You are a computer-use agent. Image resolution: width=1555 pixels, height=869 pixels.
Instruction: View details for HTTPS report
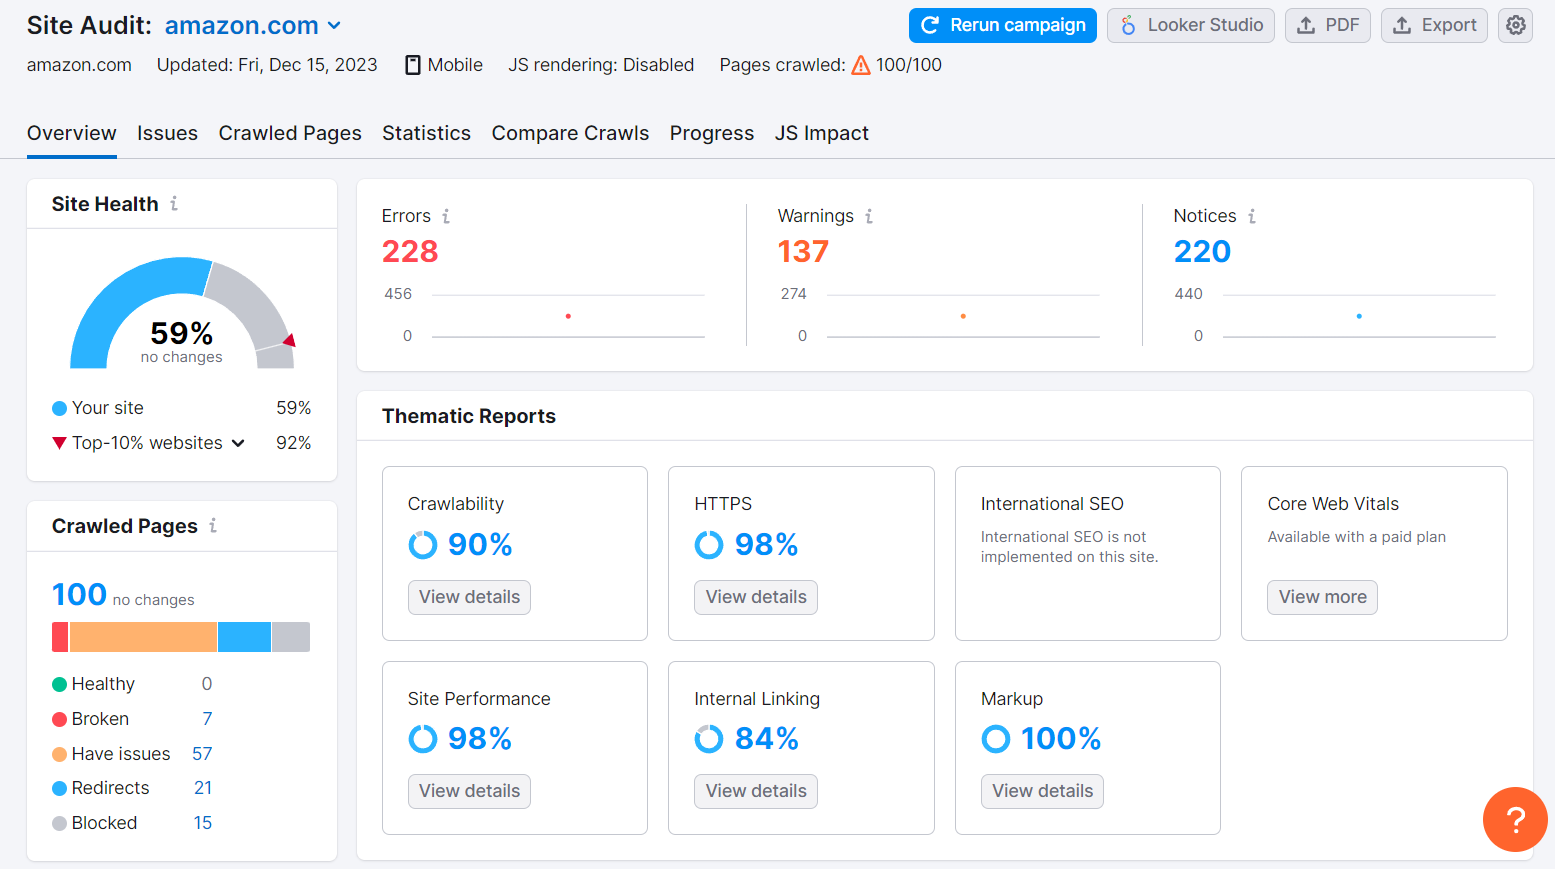pos(756,597)
